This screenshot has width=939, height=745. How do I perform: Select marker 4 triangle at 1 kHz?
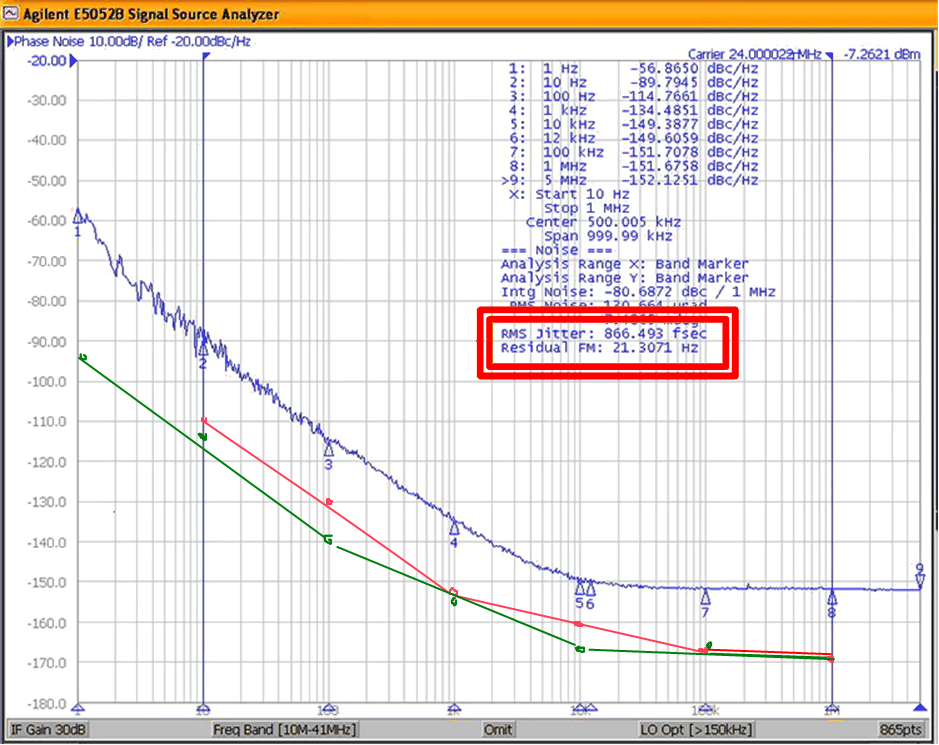coord(454,528)
